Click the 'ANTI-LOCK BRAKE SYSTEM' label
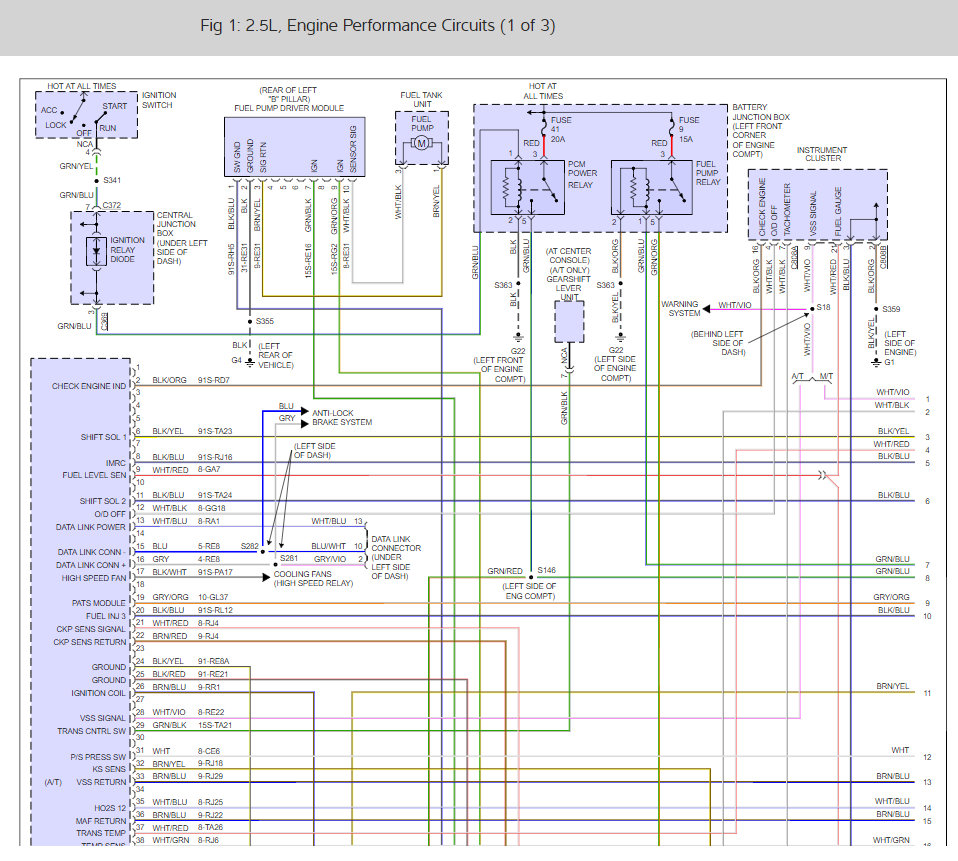 (342, 417)
